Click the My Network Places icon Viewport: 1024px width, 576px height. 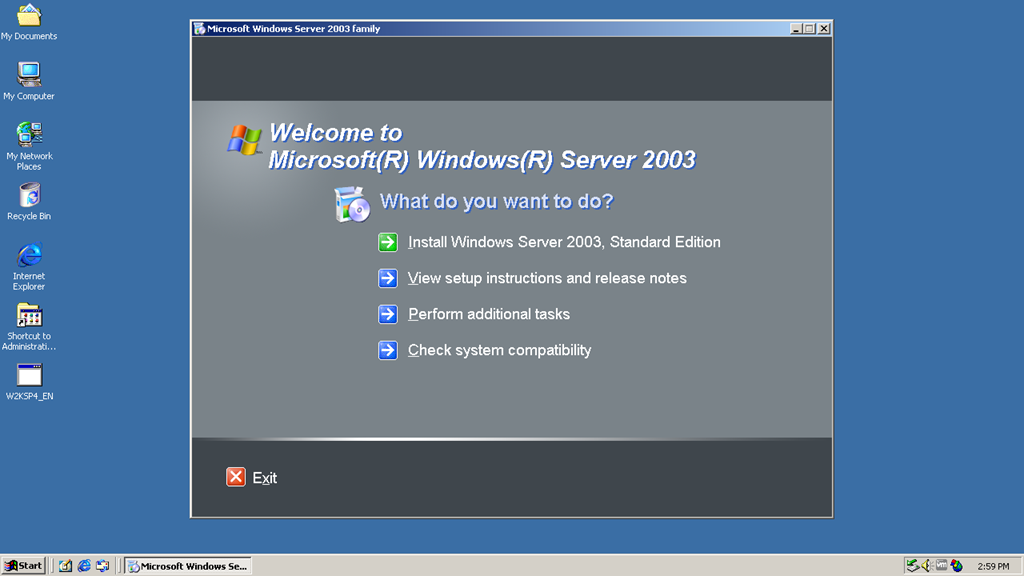pos(29,135)
